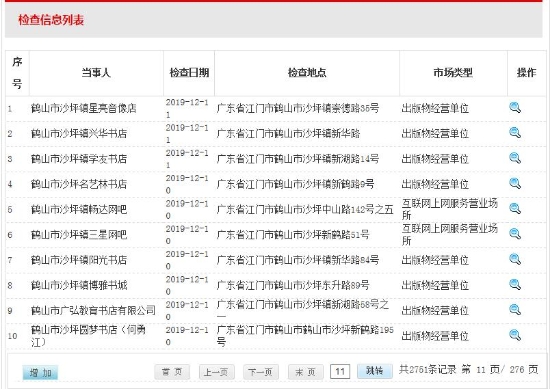Click the 检查日期 column header
The image size is (550, 389).
[189, 73]
